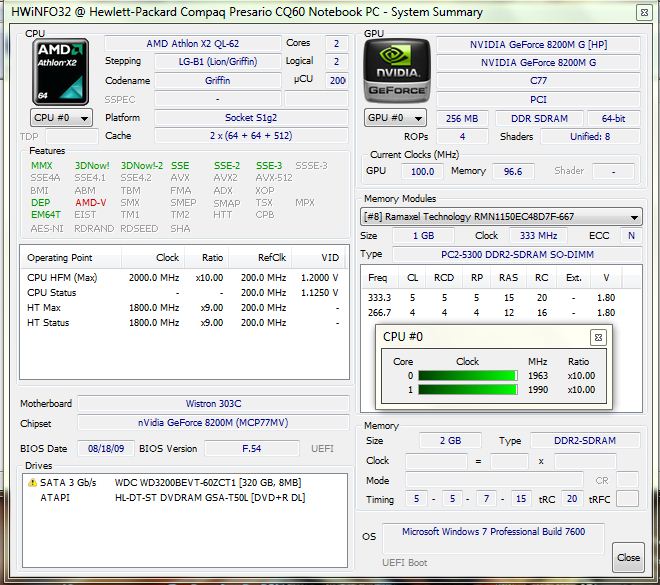Click the PC2-5300 DDR2-SDRAM SO-DIMM type field
This screenshot has width=660, height=585.
[517, 255]
